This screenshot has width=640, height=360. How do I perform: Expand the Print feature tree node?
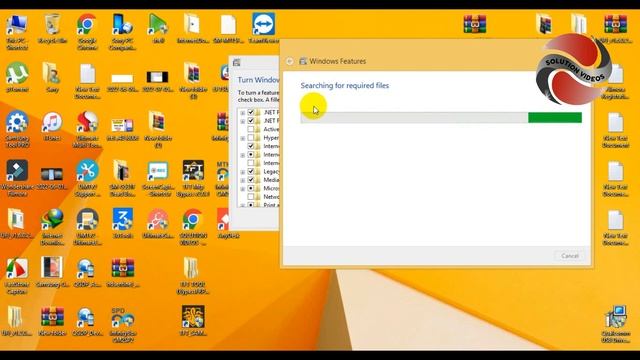pyautogui.click(x=242, y=205)
